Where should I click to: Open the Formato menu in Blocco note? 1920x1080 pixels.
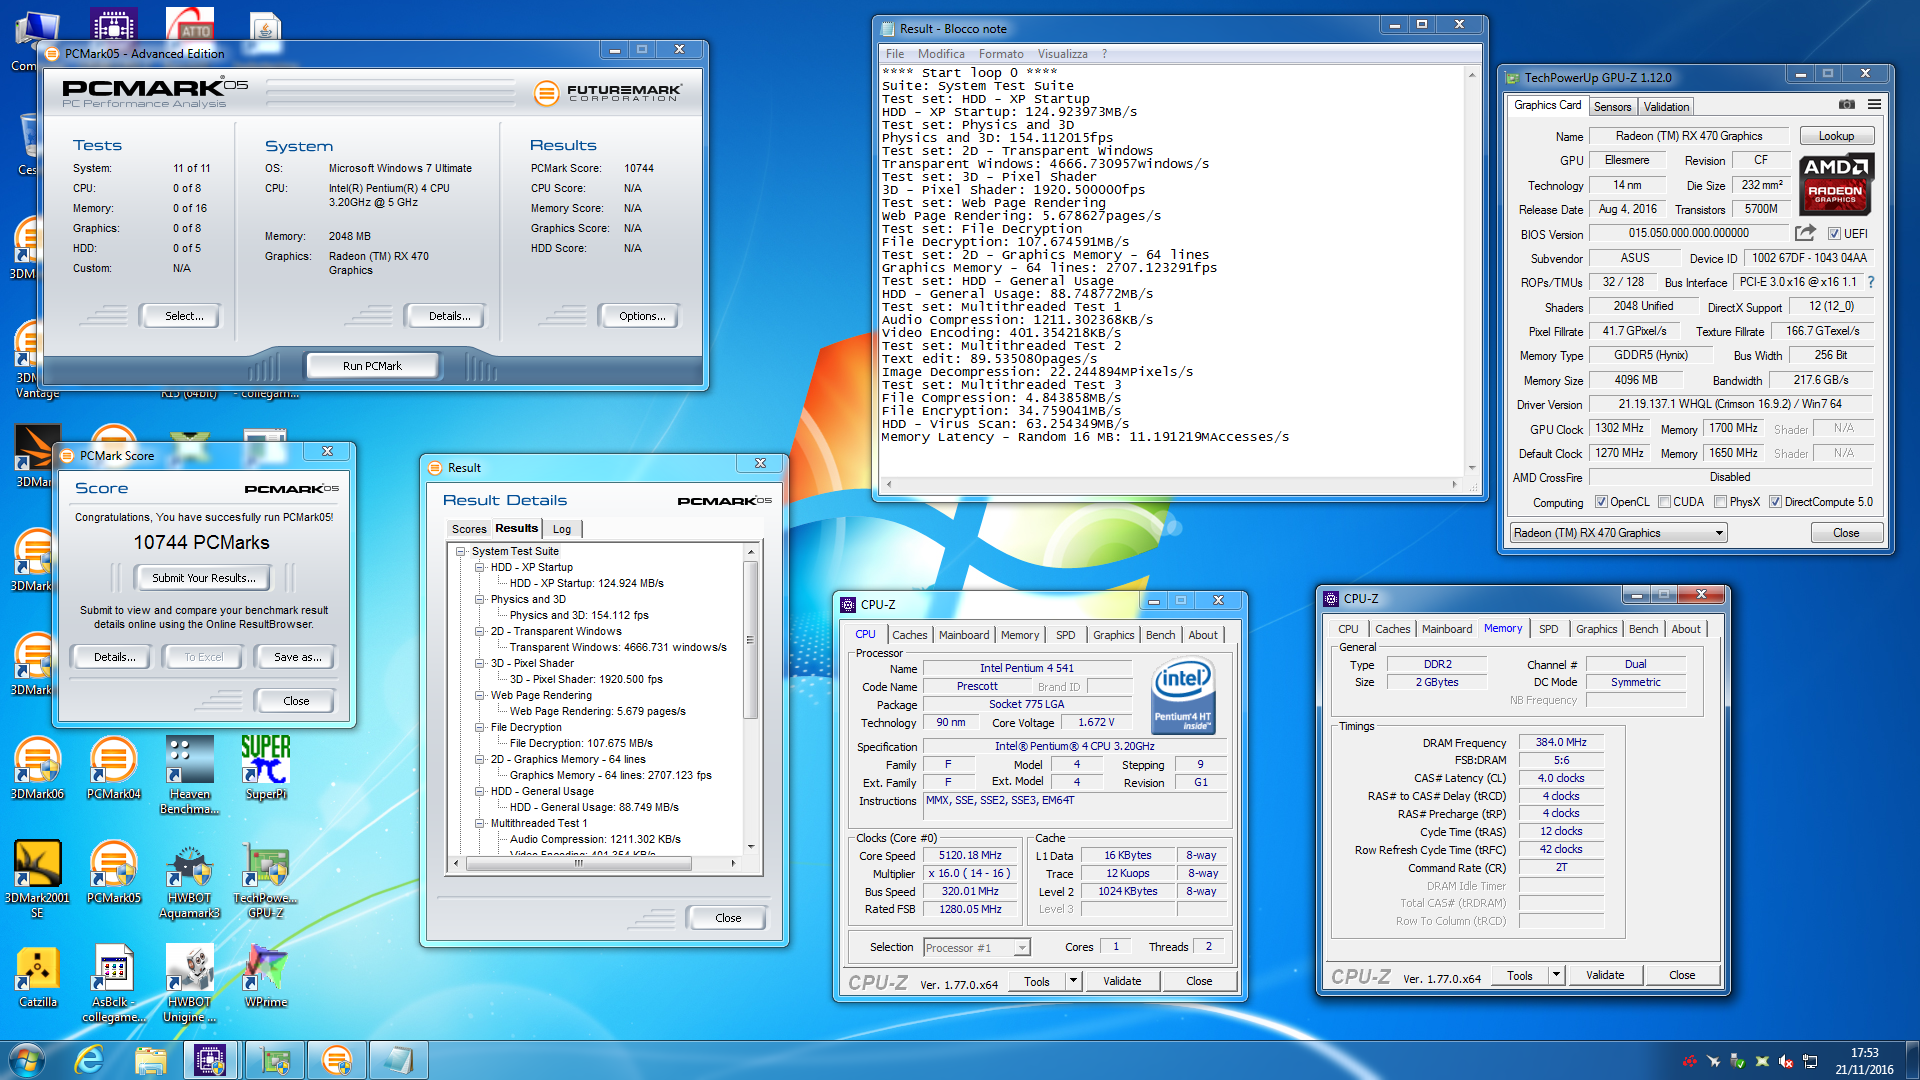point(1001,54)
